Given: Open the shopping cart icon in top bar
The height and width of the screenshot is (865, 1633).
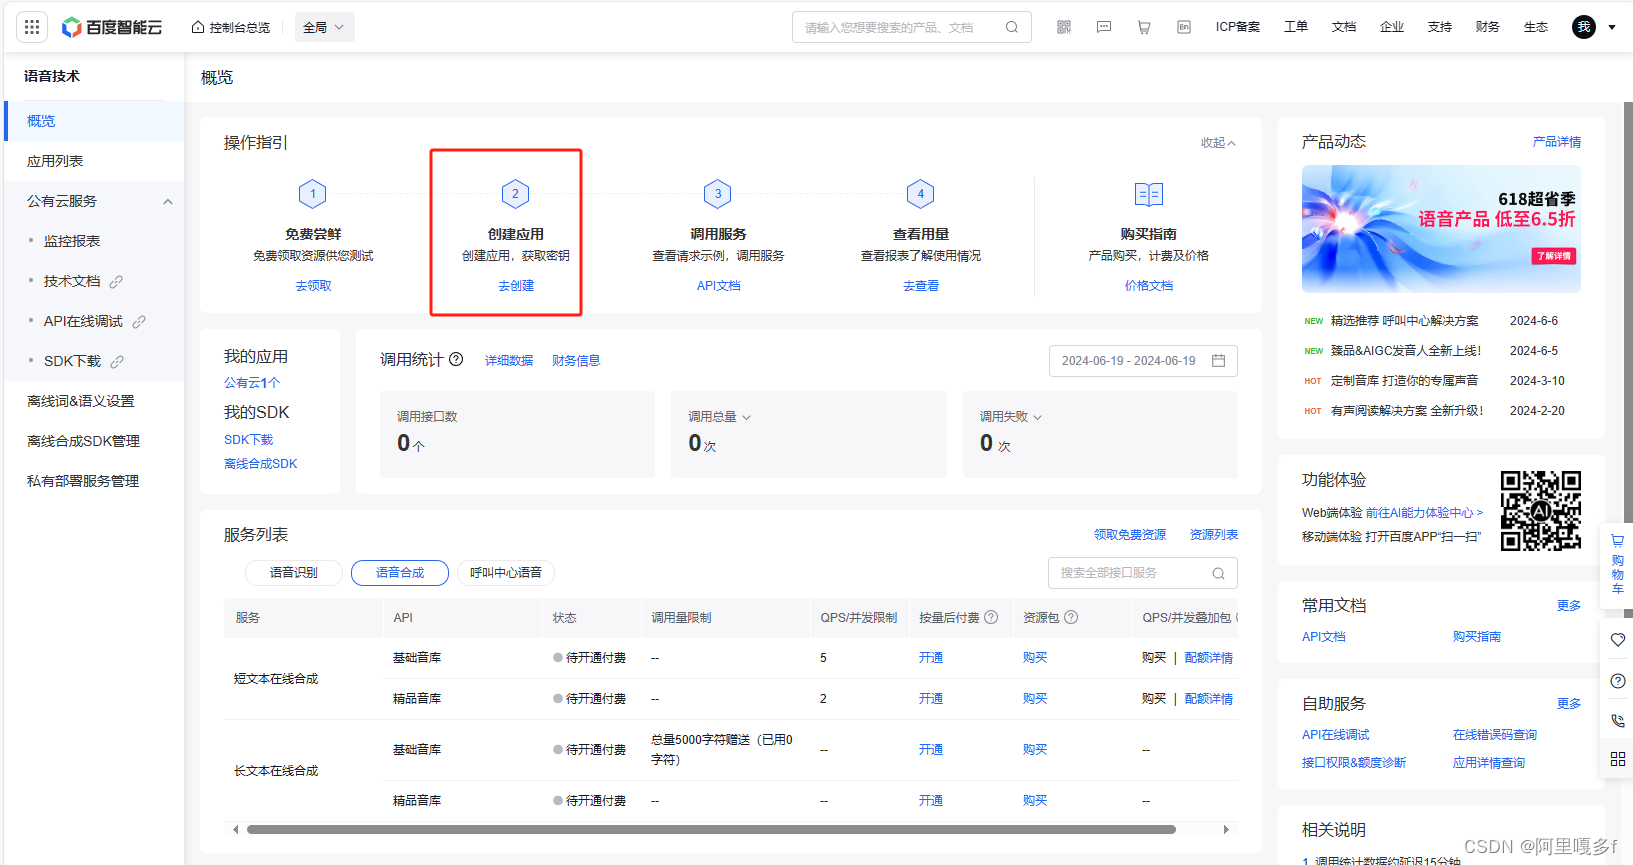Looking at the screenshot, I should tap(1144, 27).
